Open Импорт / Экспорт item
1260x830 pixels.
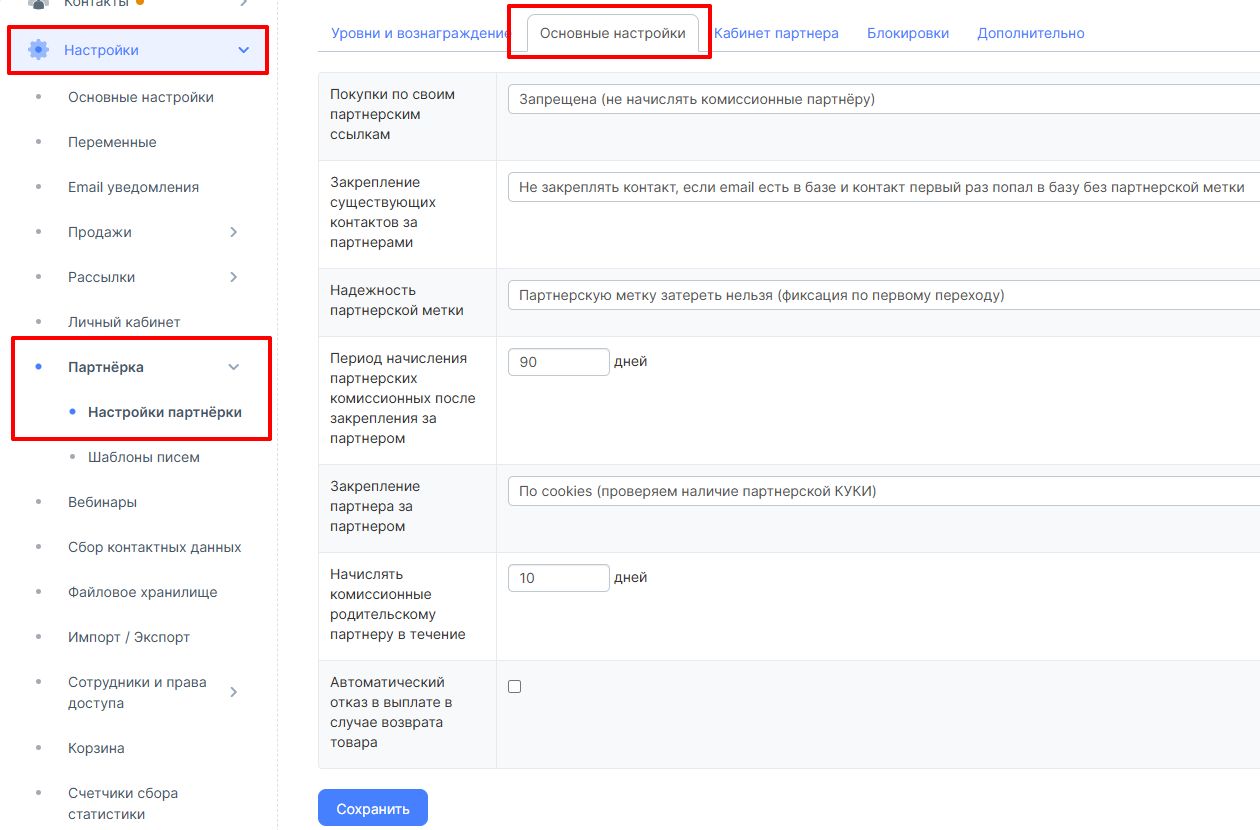[x=129, y=637]
